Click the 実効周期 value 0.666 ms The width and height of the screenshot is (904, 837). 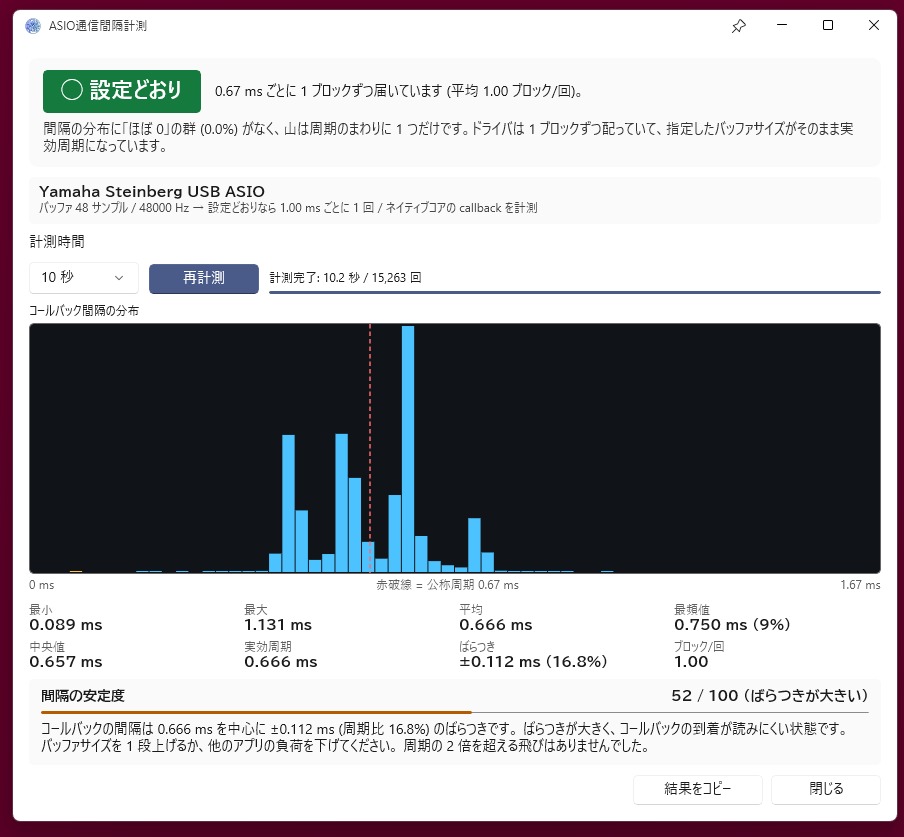point(281,662)
